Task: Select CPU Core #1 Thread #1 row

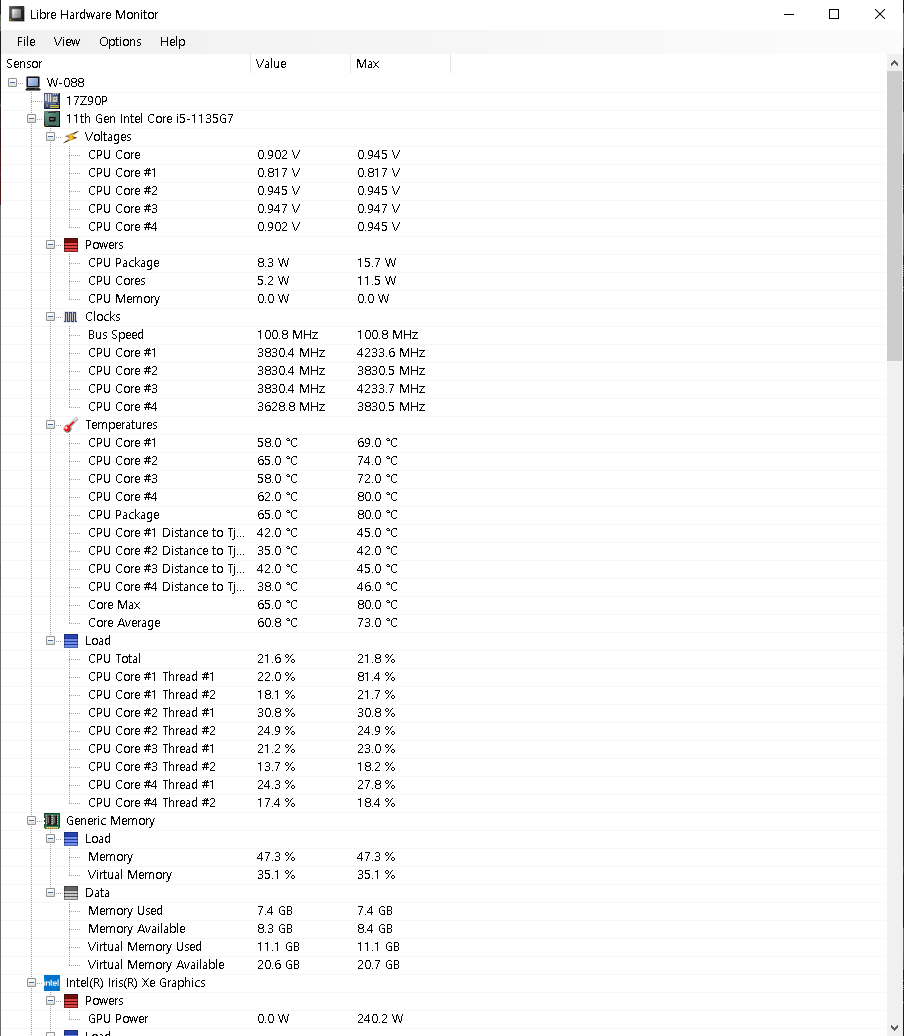Action: pos(443,677)
